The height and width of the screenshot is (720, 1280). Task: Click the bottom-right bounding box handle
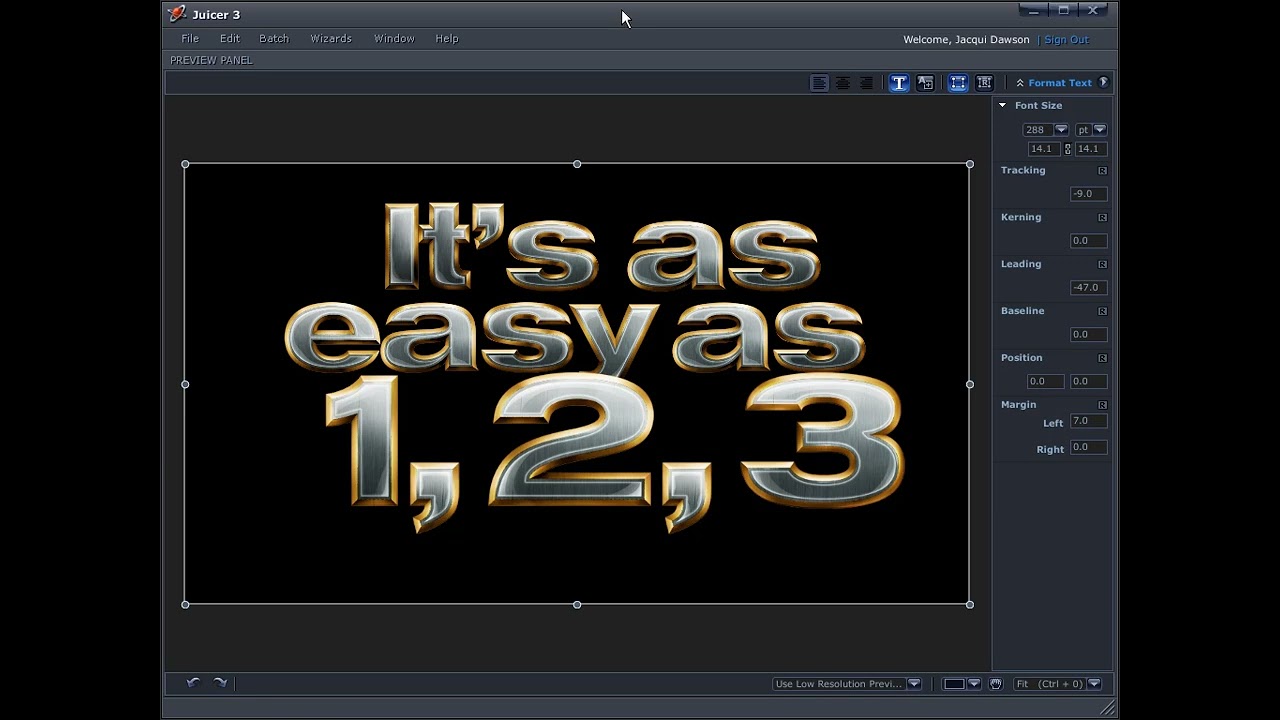pyautogui.click(x=970, y=604)
